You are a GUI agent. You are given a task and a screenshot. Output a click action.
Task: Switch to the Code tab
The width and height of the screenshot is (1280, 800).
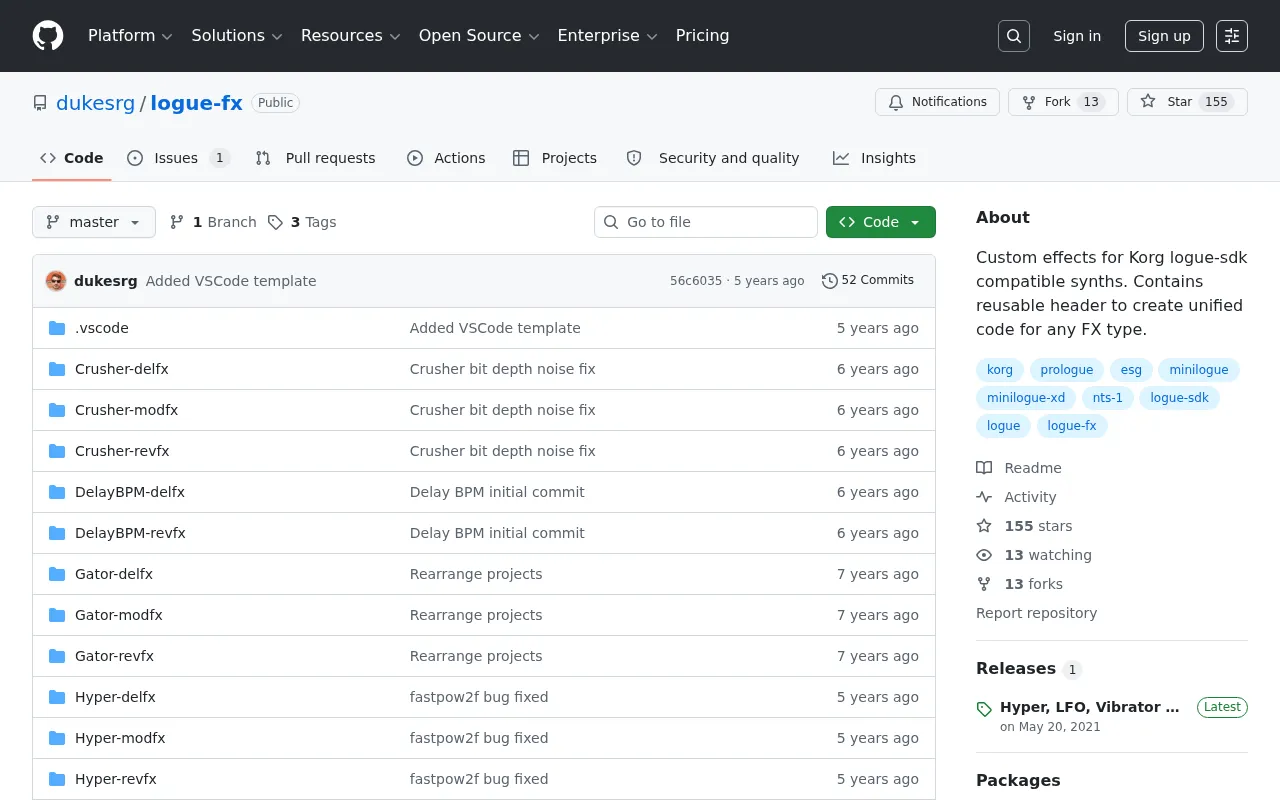72,158
